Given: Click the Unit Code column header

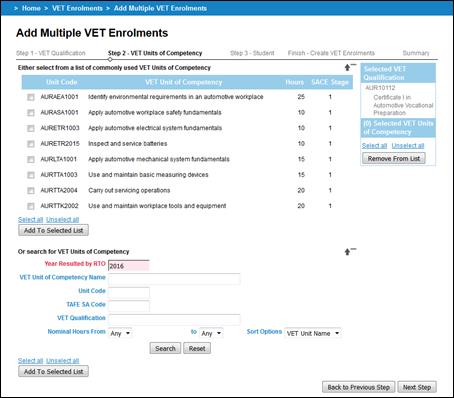Looking at the screenshot, I should [62, 82].
